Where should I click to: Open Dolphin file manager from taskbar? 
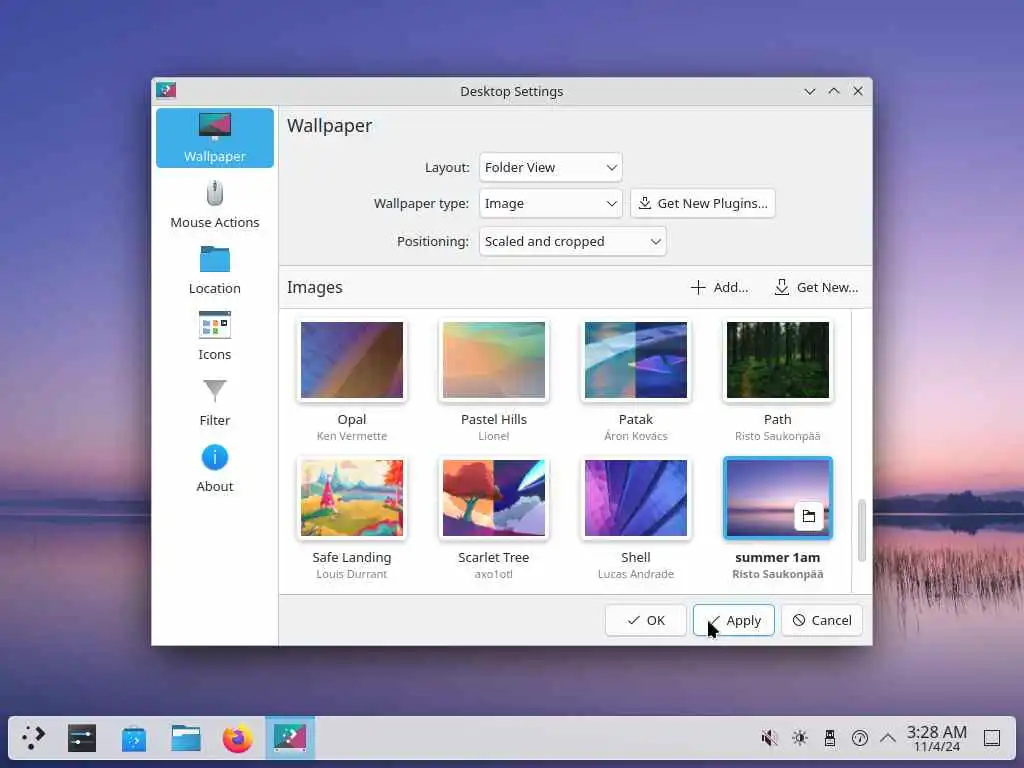tap(186, 738)
